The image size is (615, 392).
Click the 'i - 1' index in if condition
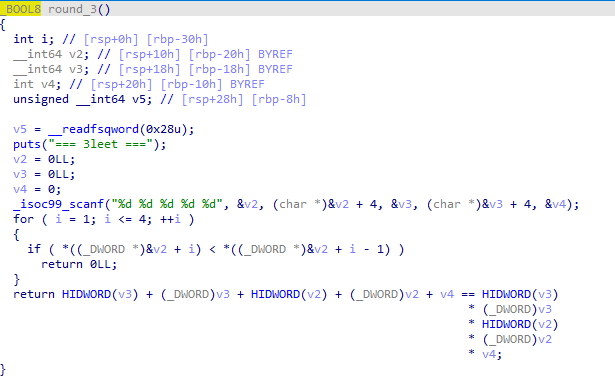(x=367, y=249)
